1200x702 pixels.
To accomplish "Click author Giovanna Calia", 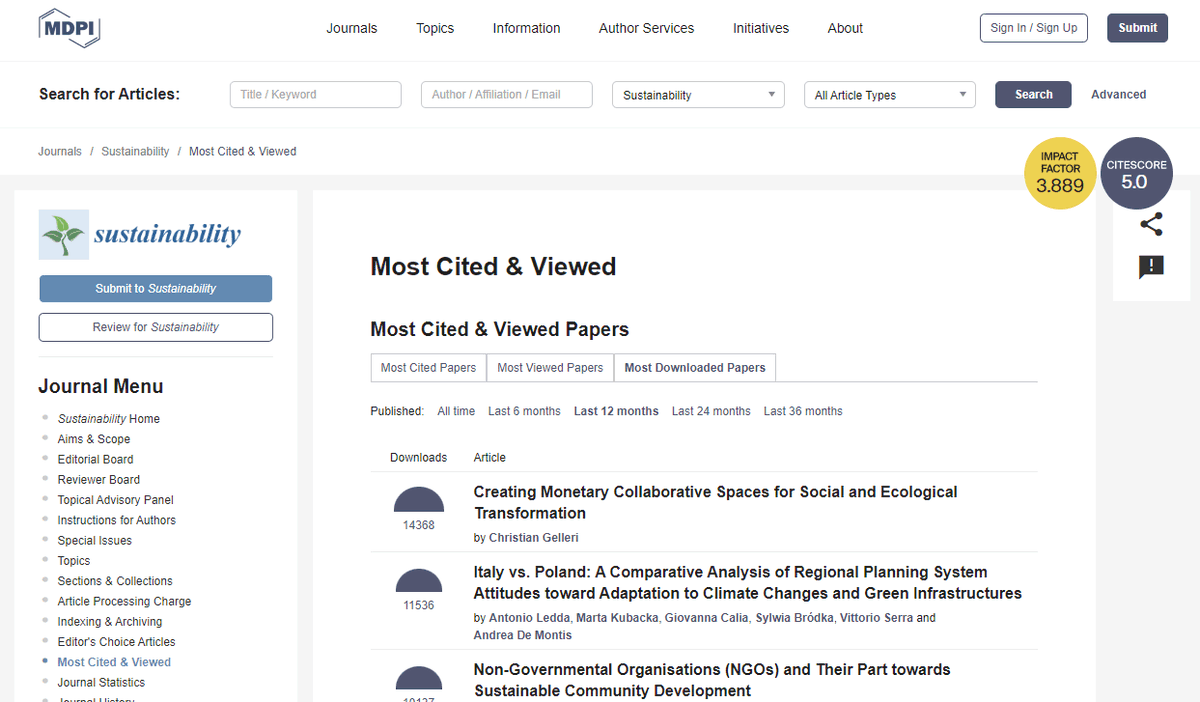I will (x=708, y=618).
